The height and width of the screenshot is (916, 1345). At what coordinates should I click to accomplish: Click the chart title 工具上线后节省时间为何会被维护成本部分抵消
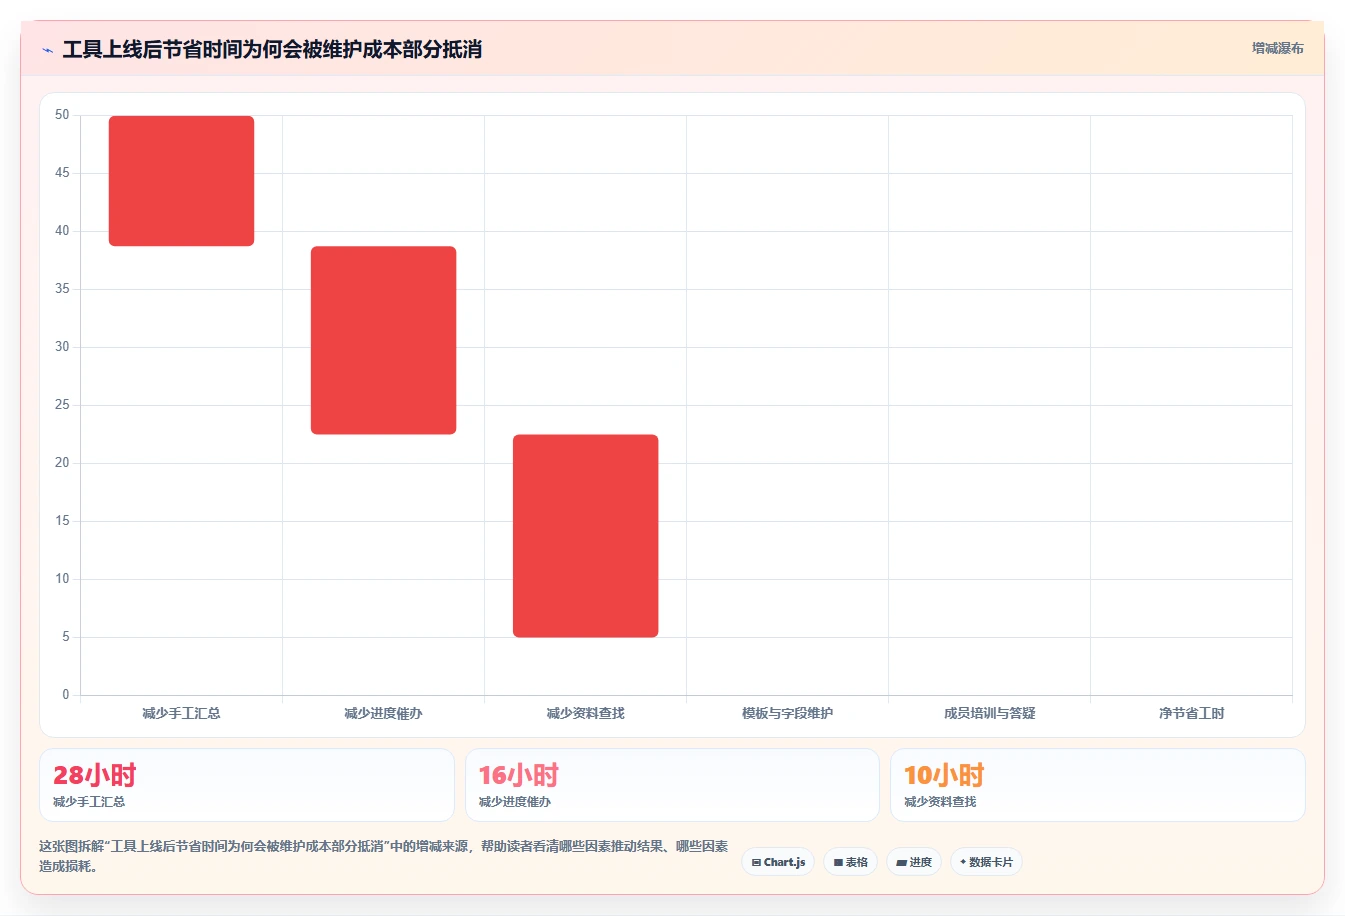pos(272,49)
